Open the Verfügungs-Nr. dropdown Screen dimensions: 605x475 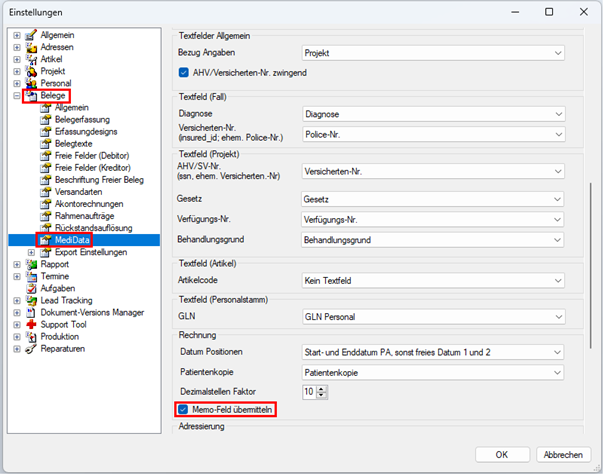(433, 220)
